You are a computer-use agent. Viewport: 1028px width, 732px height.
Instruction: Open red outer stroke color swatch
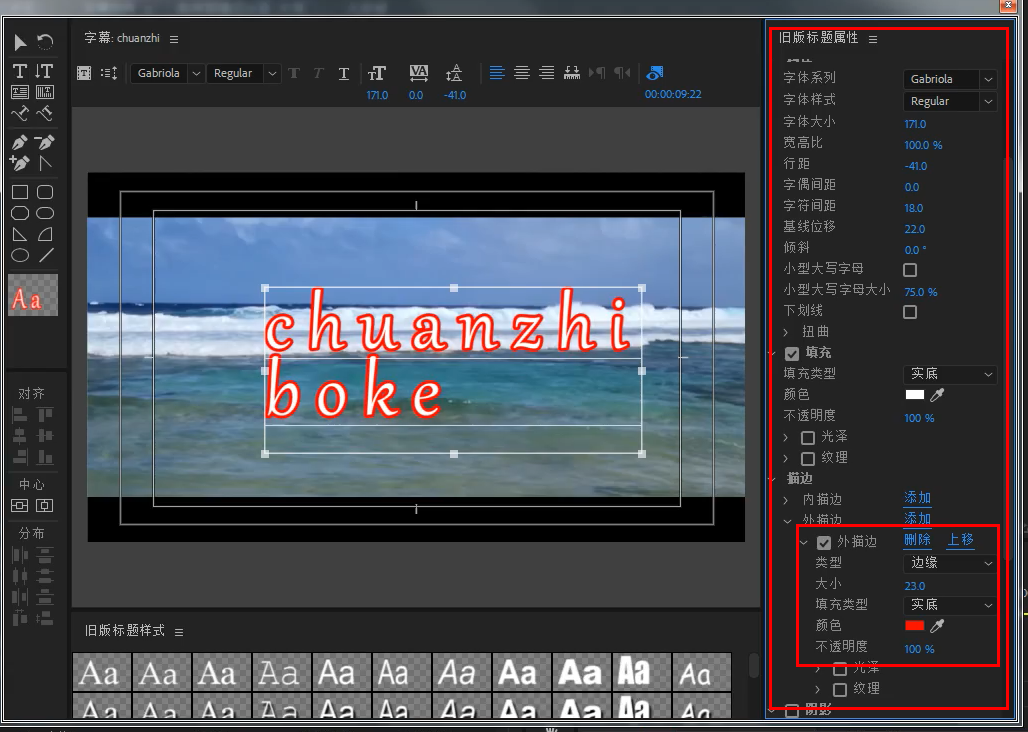point(915,626)
